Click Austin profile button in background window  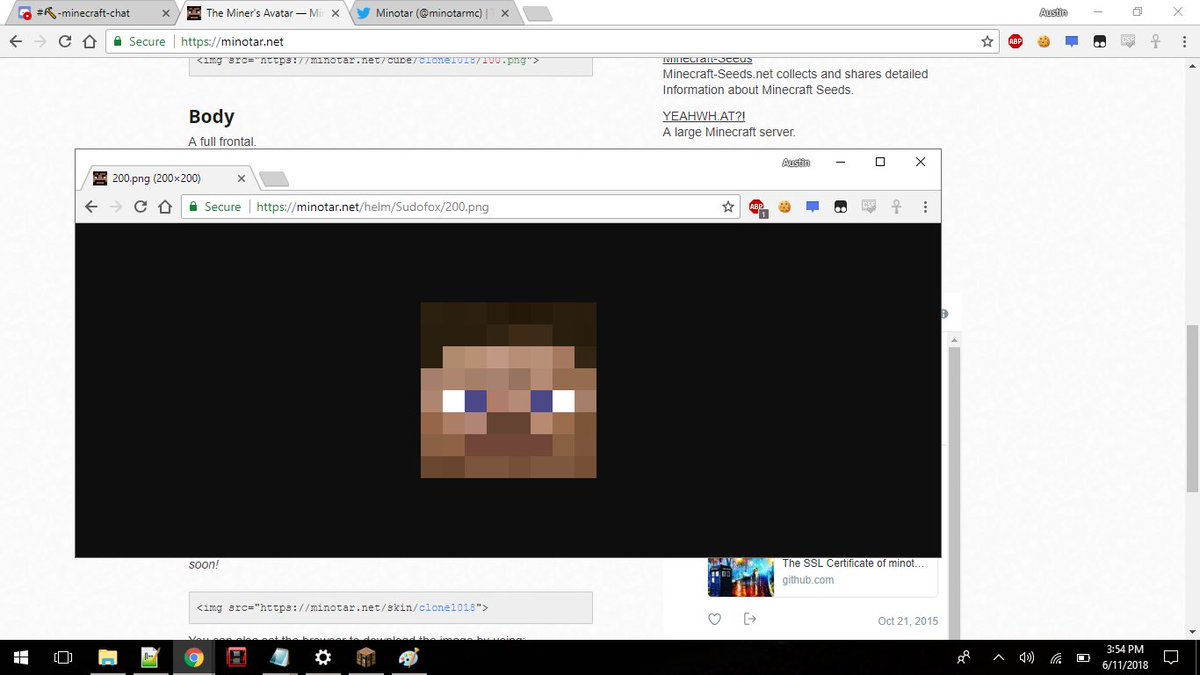point(1054,12)
